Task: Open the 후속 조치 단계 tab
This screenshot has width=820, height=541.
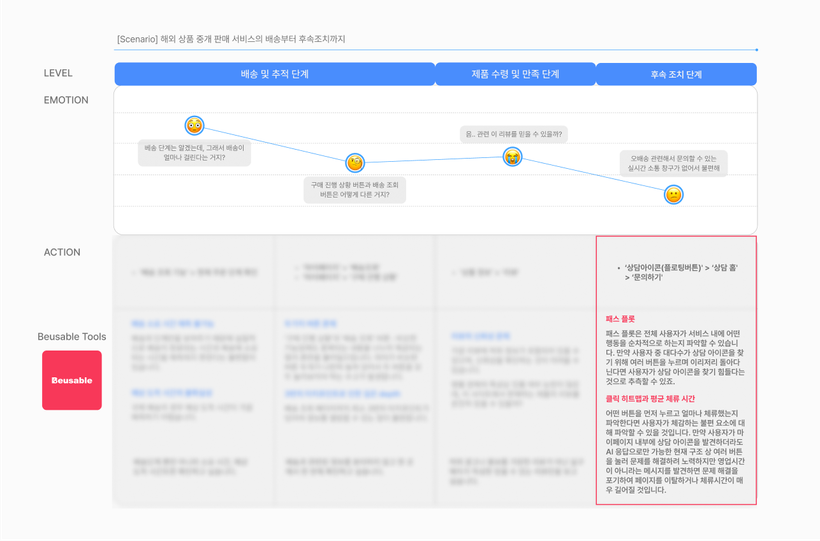Action: (676, 75)
